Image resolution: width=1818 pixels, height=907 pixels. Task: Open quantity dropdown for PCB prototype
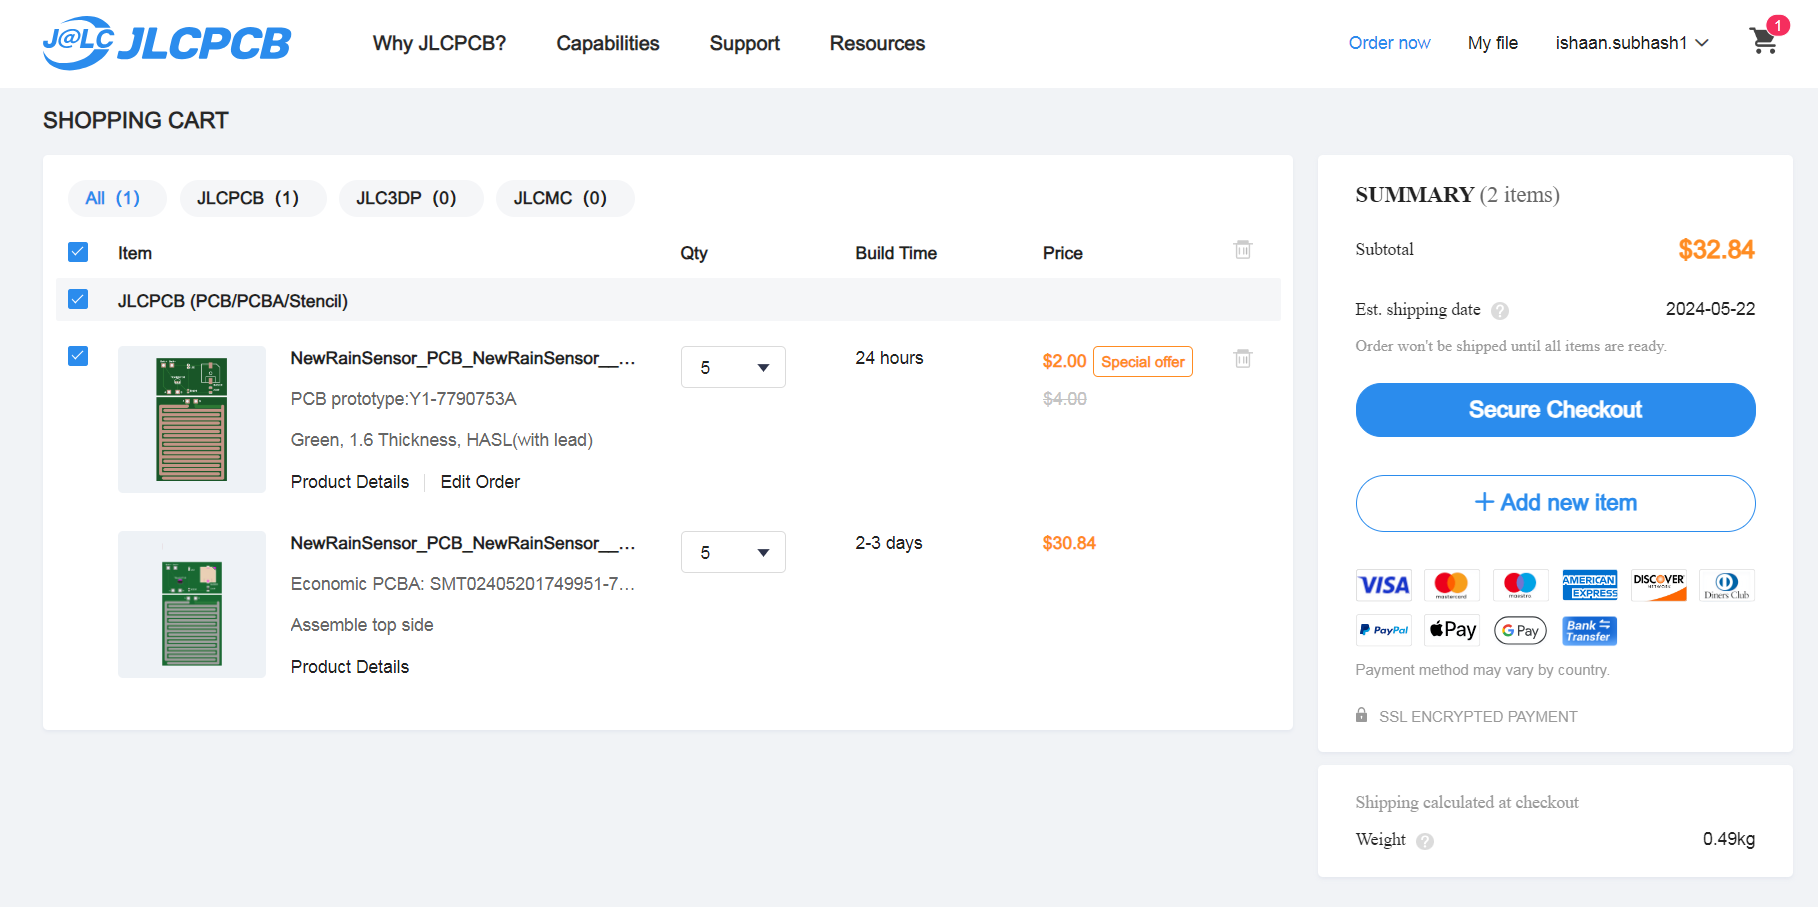pyautogui.click(x=733, y=367)
